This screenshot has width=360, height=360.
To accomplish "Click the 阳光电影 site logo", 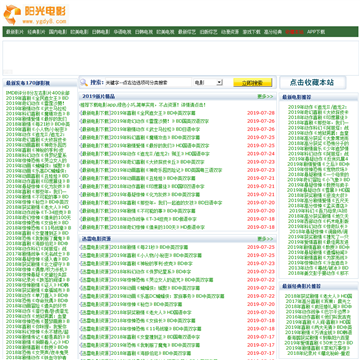I will coord(35,15).
